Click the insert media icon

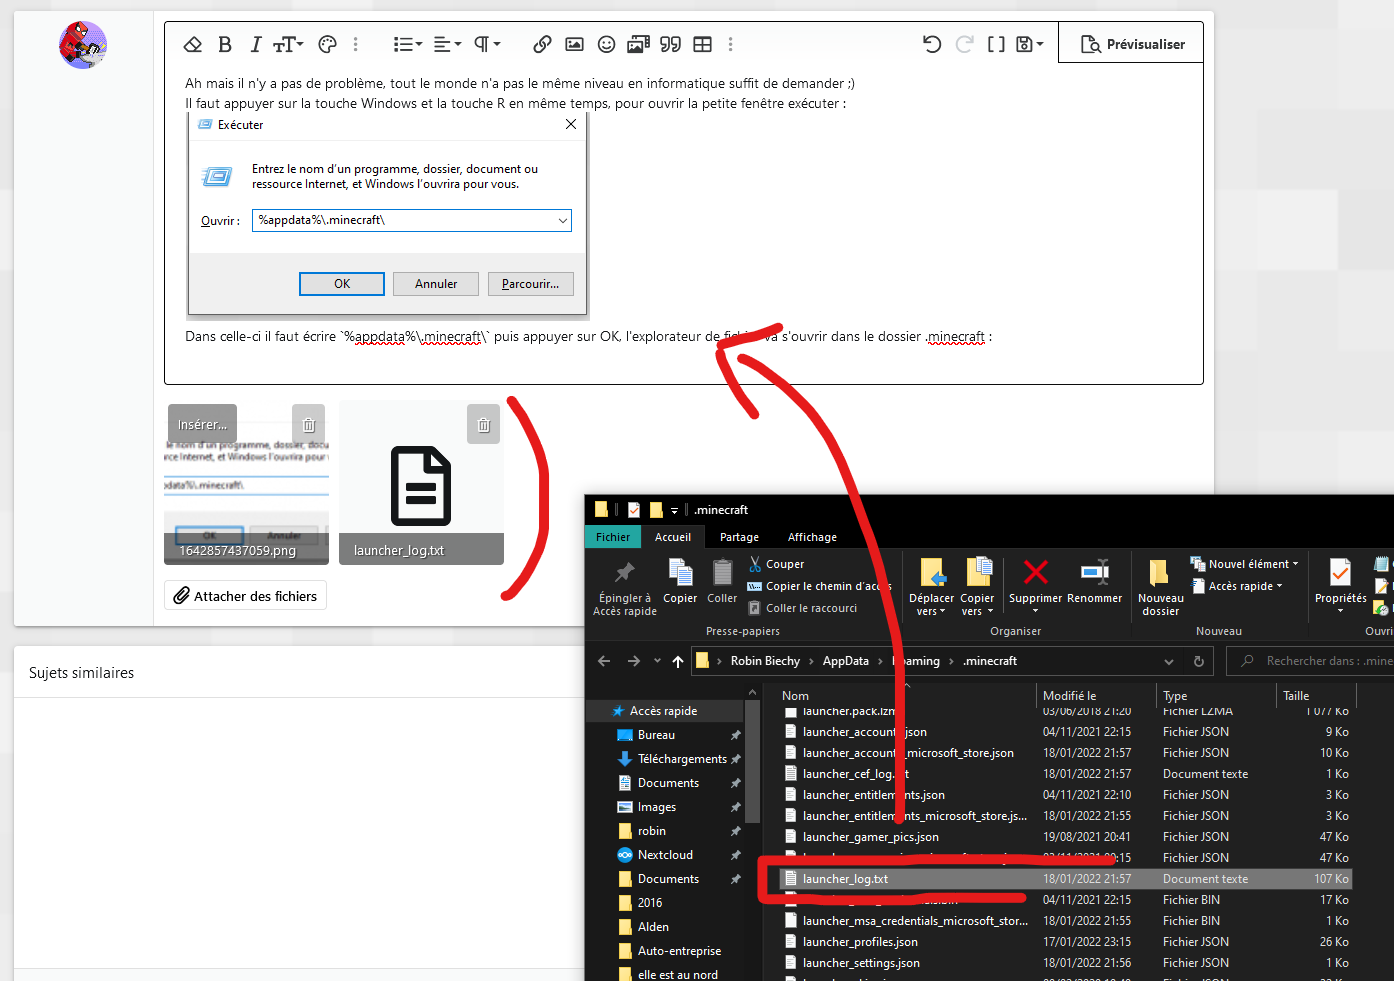638,44
